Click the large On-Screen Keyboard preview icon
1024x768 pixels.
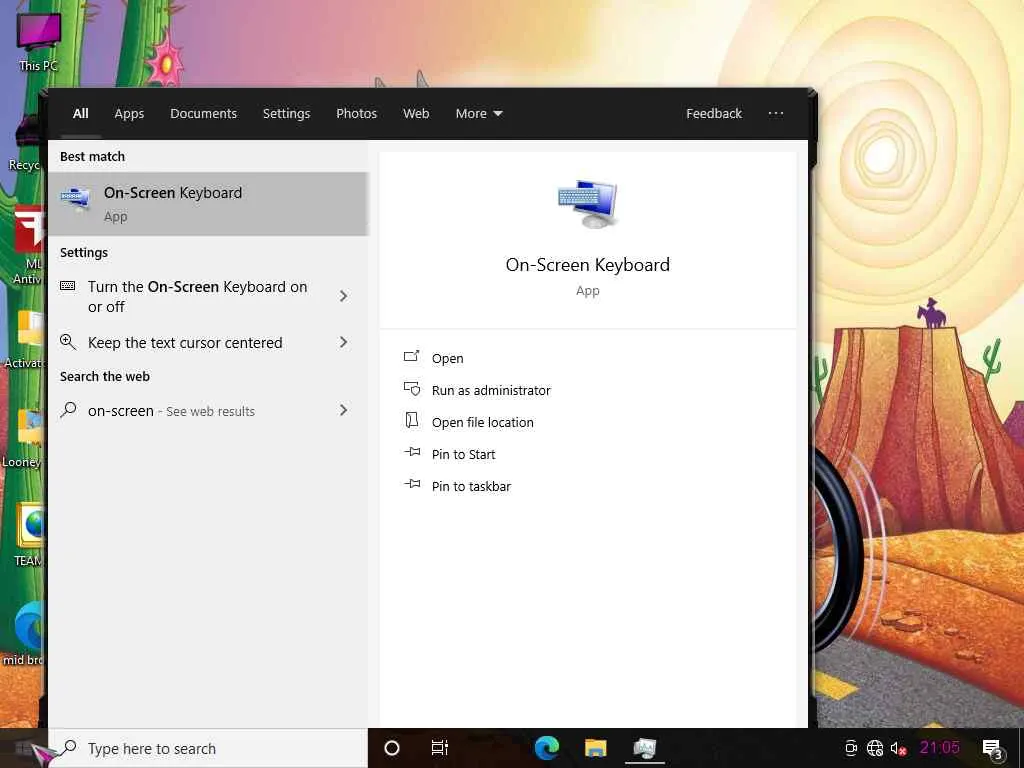[587, 204]
